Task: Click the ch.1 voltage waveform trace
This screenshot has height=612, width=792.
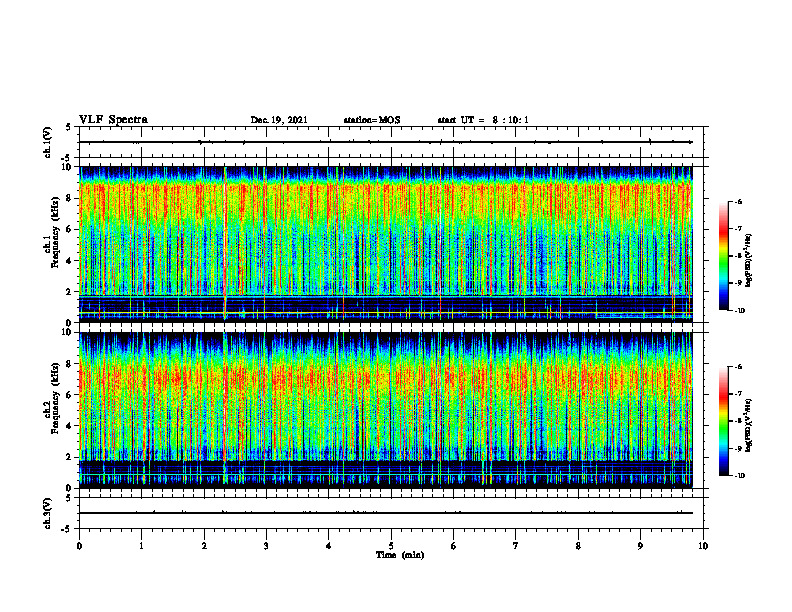Action: (x=385, y=142)
